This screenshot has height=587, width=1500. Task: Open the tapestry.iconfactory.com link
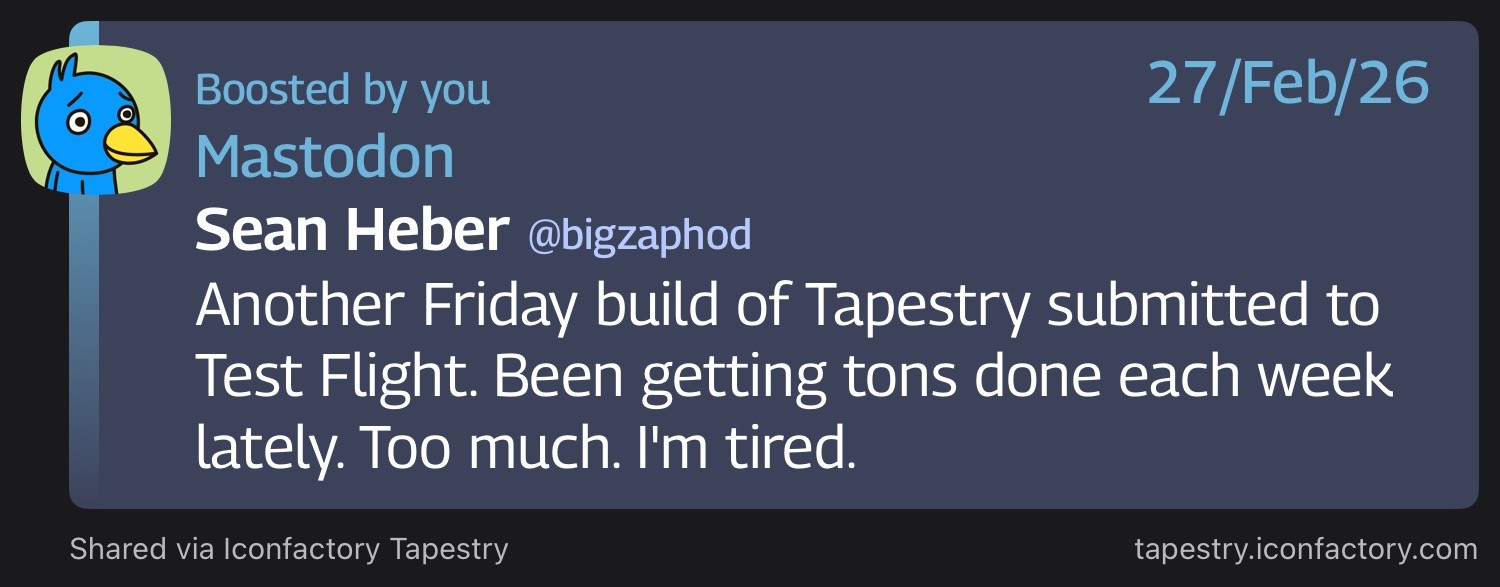pos(1305,549)
